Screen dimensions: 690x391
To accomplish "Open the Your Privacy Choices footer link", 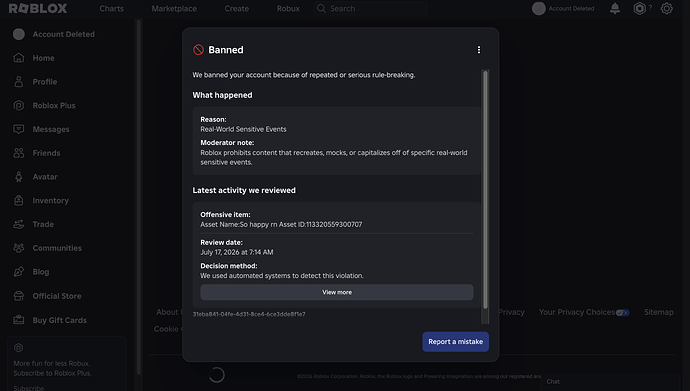I will click(x=577, y=312).
